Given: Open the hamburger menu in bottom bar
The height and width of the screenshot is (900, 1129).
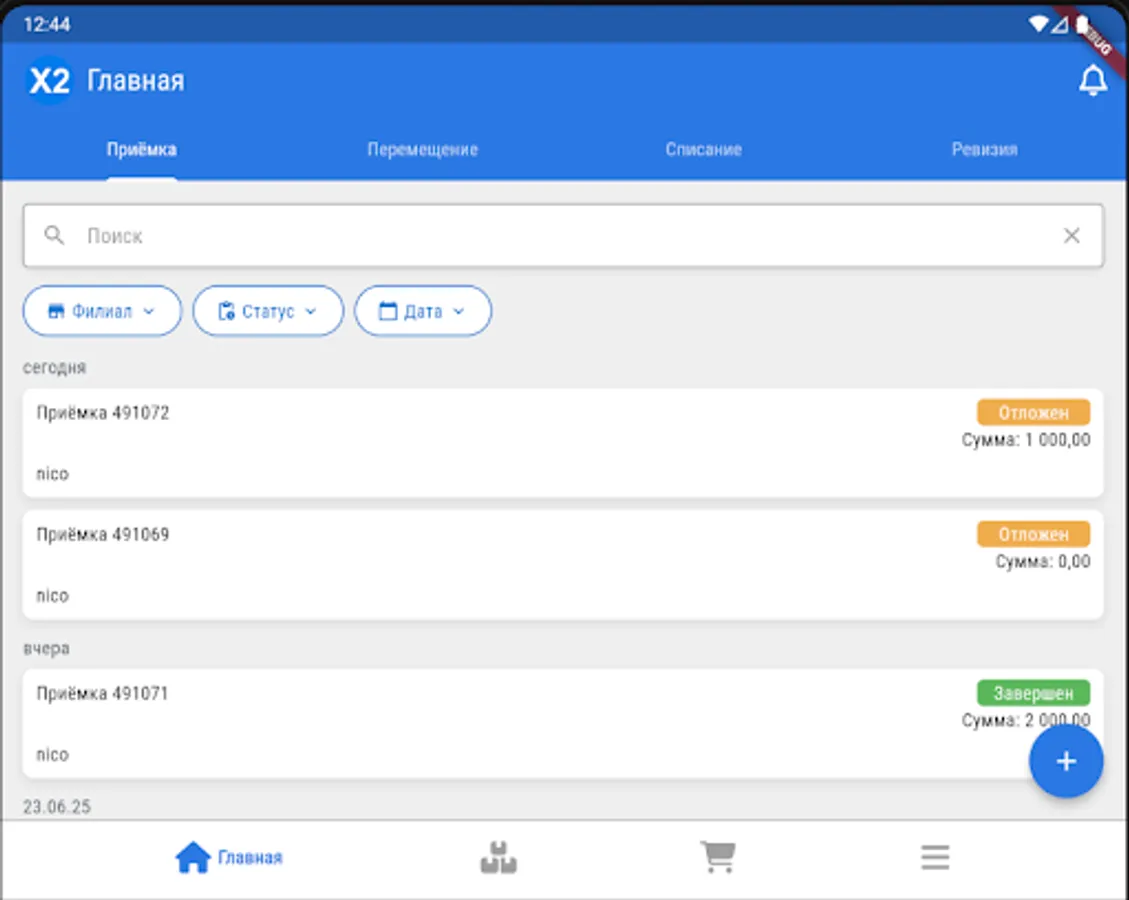Looking at the screenshot, I should coord(935,856).
